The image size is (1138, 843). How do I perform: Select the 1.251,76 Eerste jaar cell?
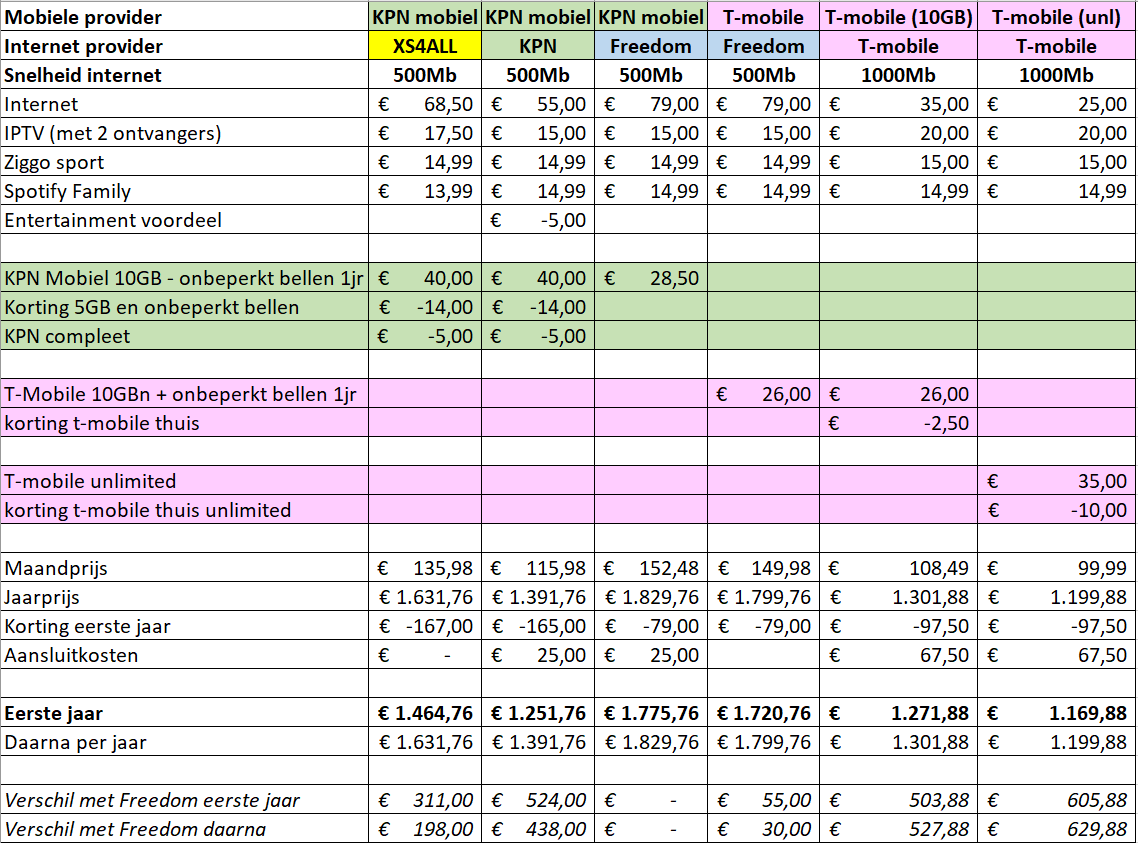538,713
